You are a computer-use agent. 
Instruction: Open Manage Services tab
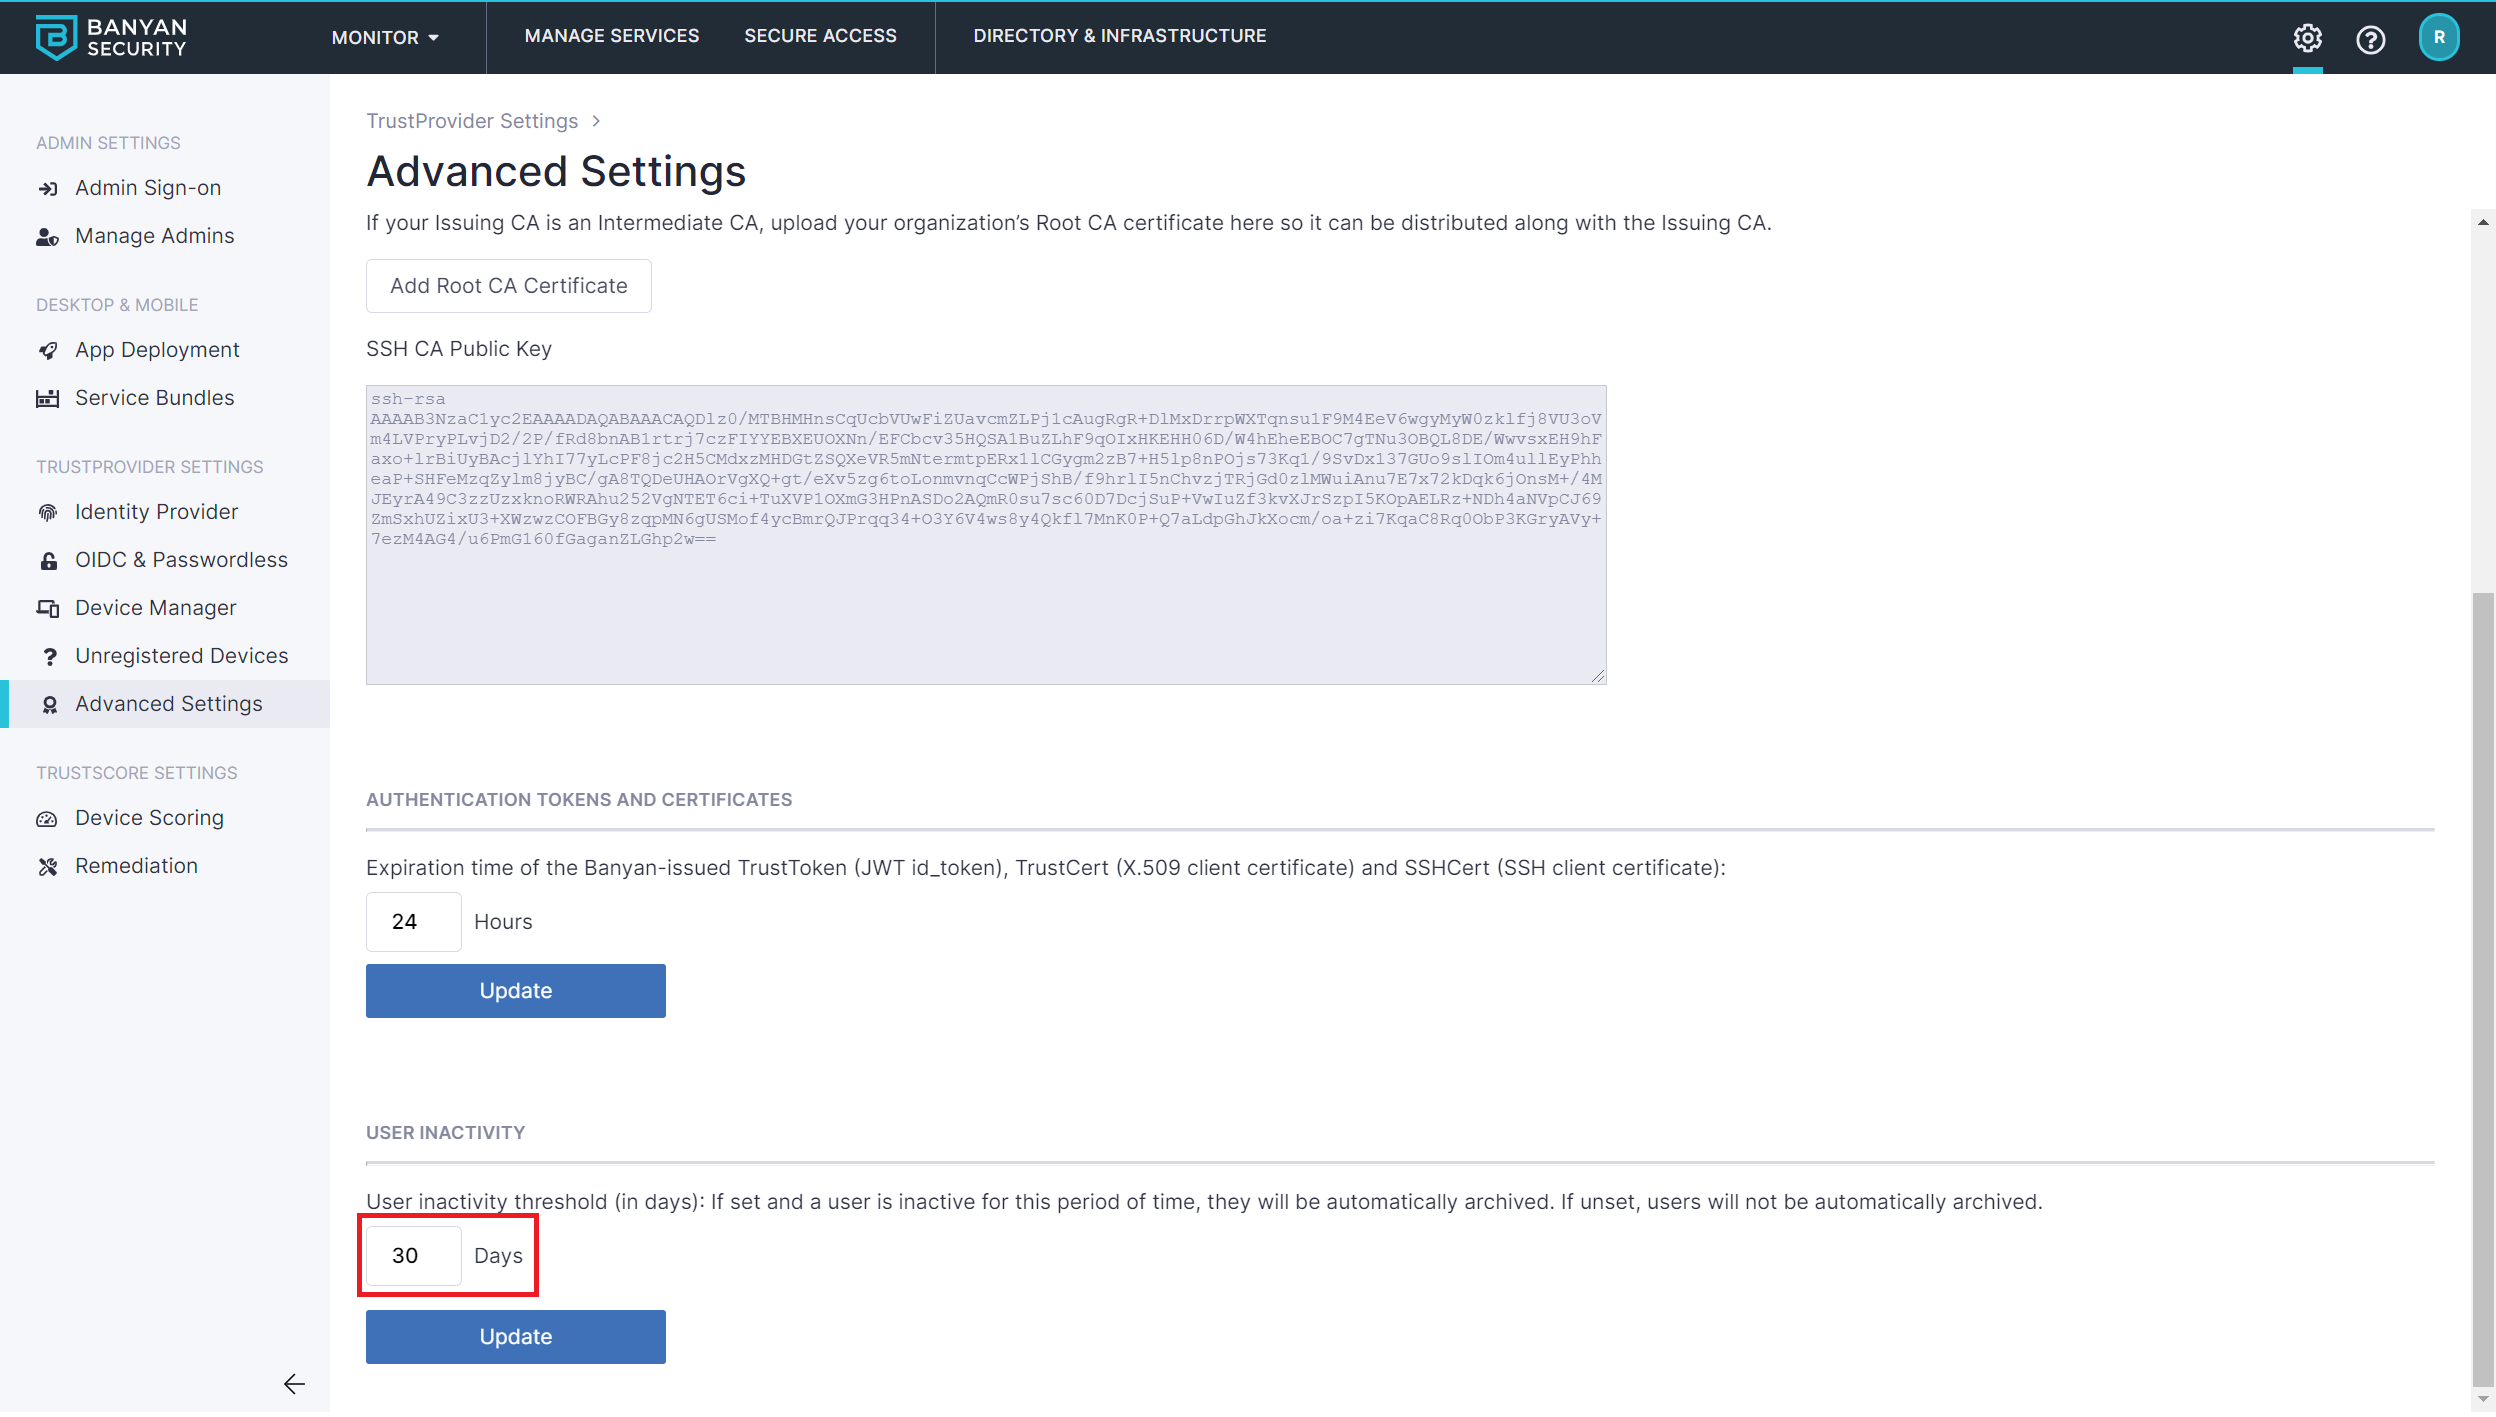click(x=612, y=36)
